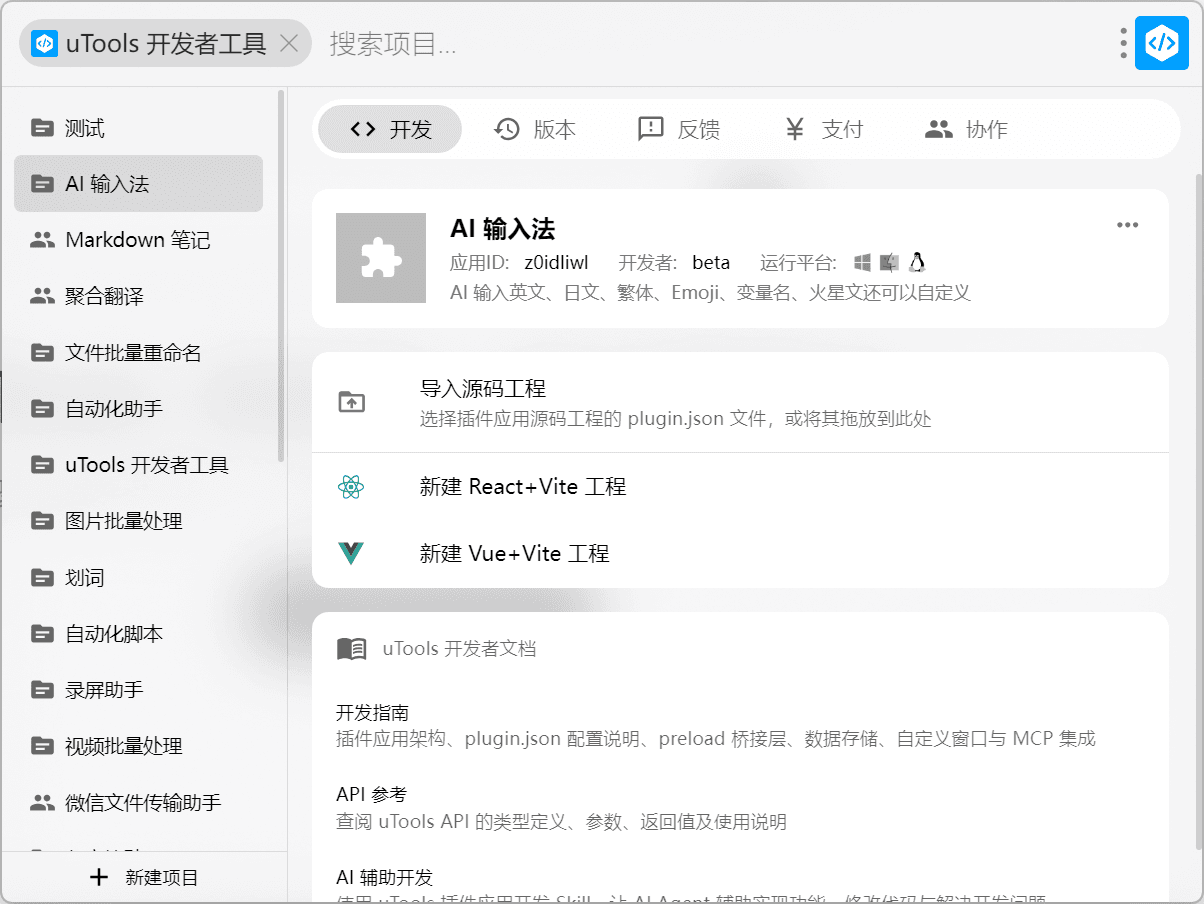Select the 自动化脚本 project
The image size is (1204, 904).
coord(138,634)
